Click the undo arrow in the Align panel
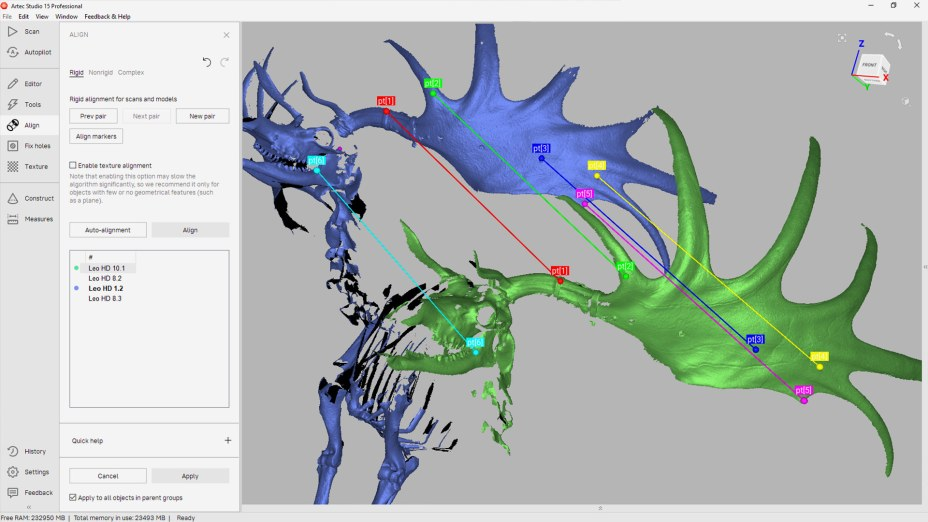The width and height of the screenshot is (928, 522). pyautogui.click(x=207, y=62)
